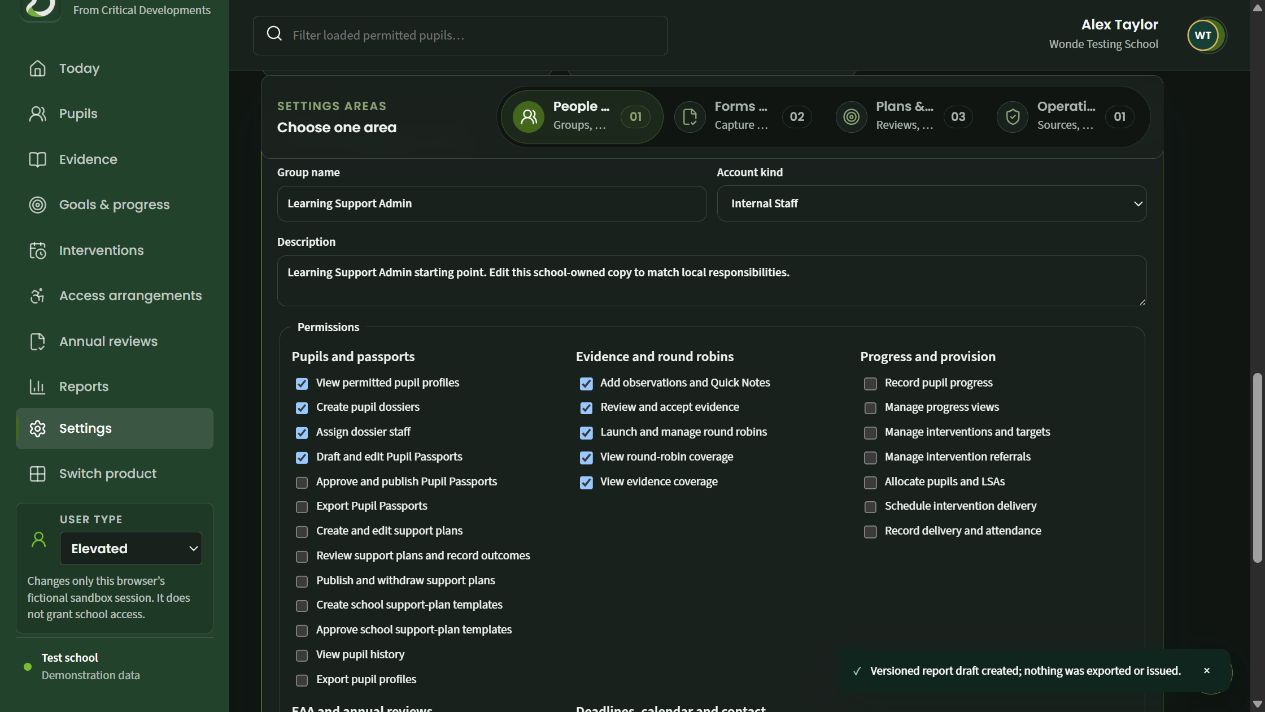Uncheck View evidence coverage
Viewport: 1265px width, 712px height.
click(586, 482)
